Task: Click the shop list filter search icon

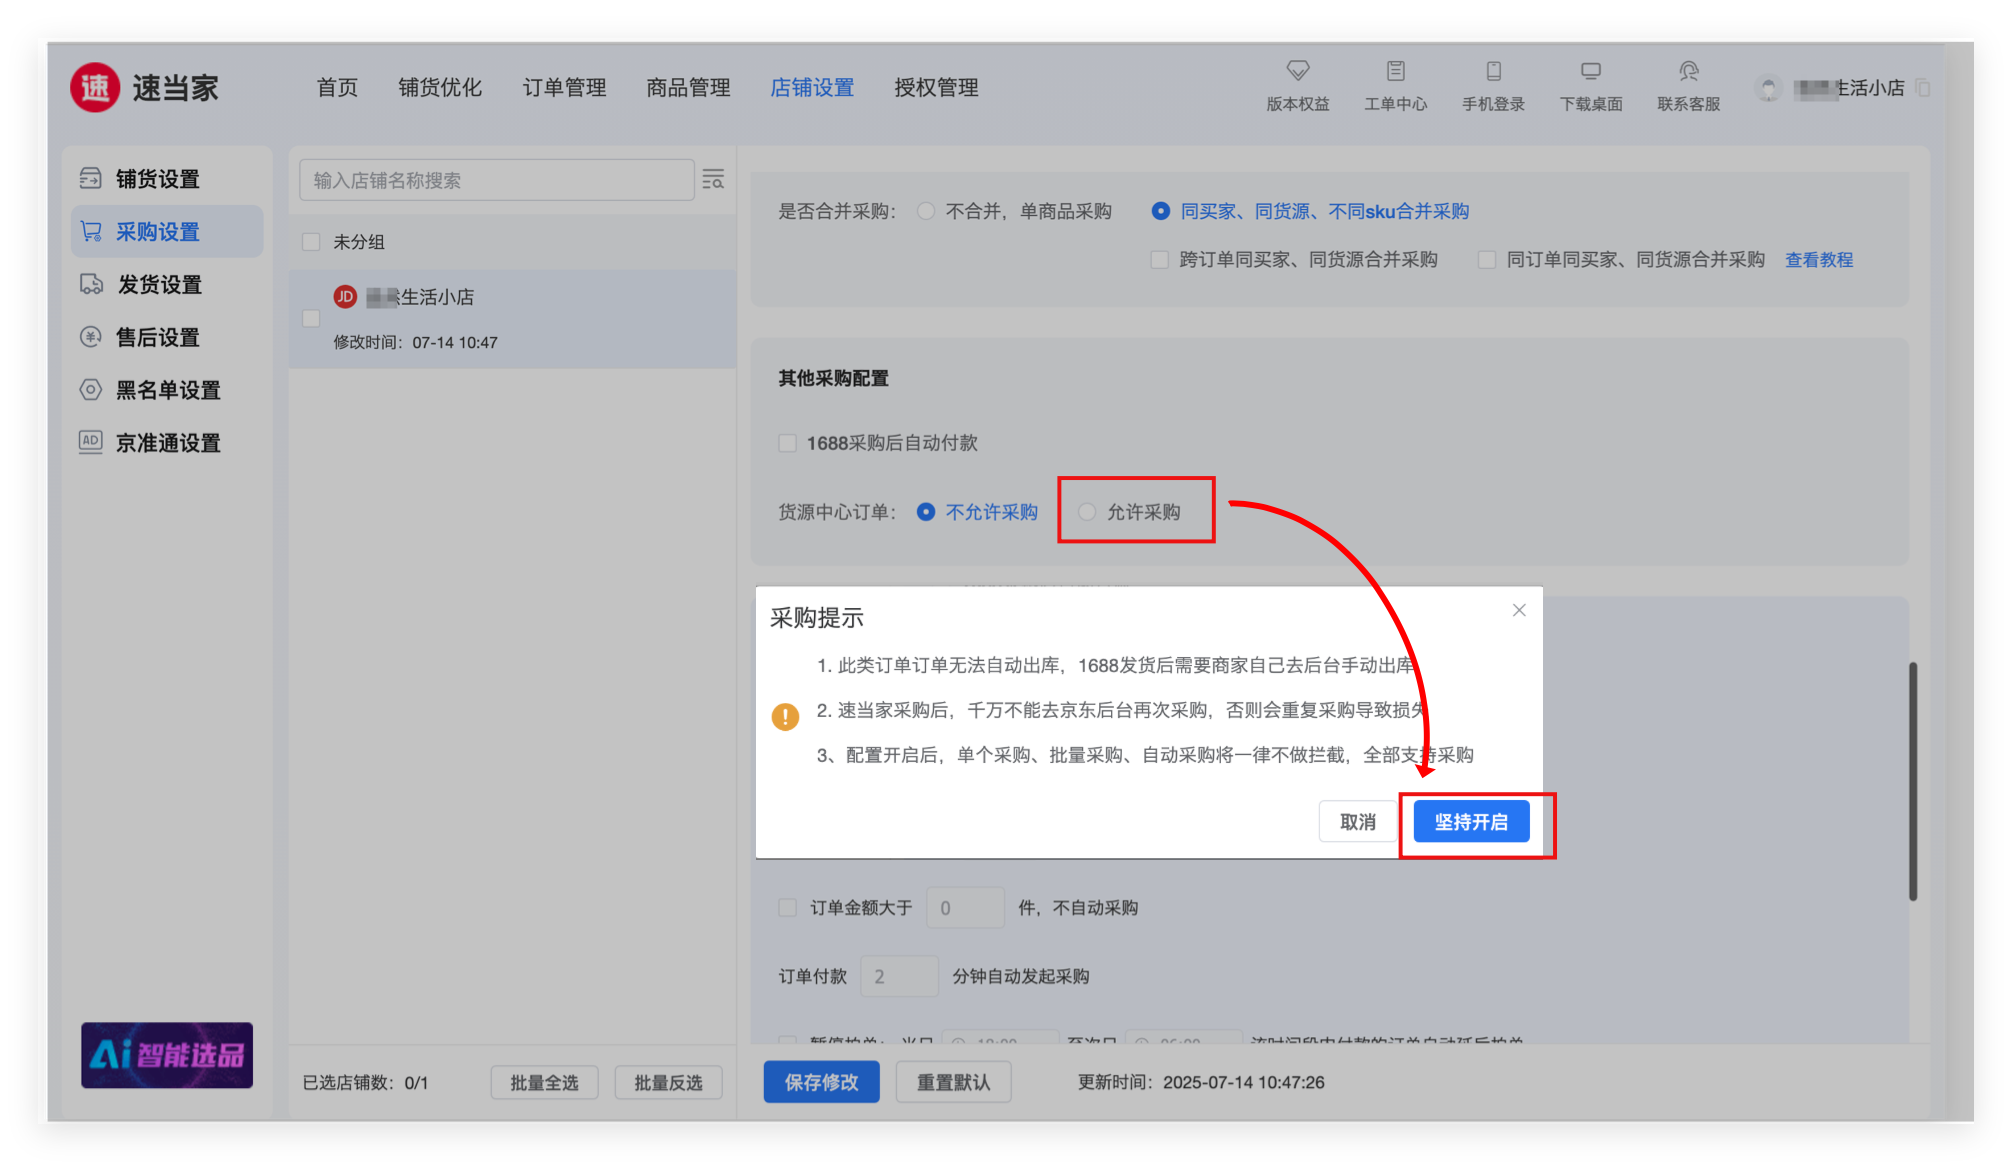Action: coord(713,180)
